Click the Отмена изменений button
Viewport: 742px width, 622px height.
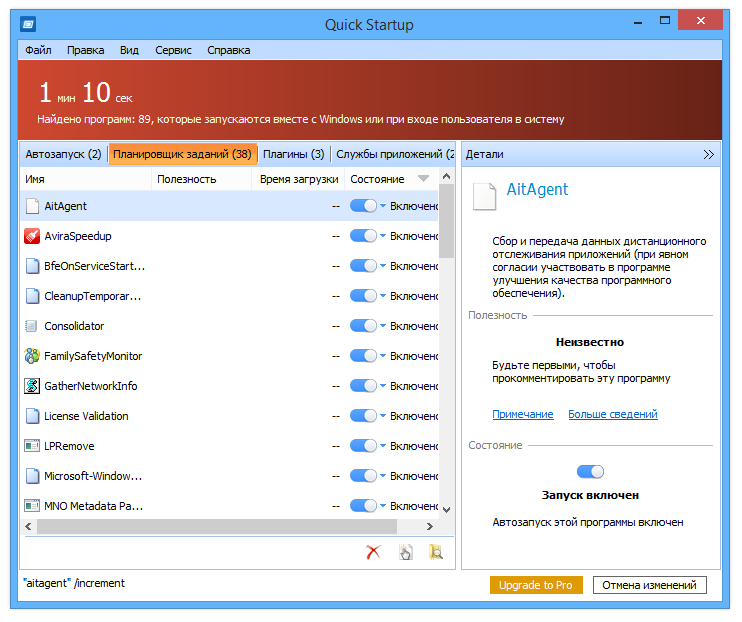(649, 585)
